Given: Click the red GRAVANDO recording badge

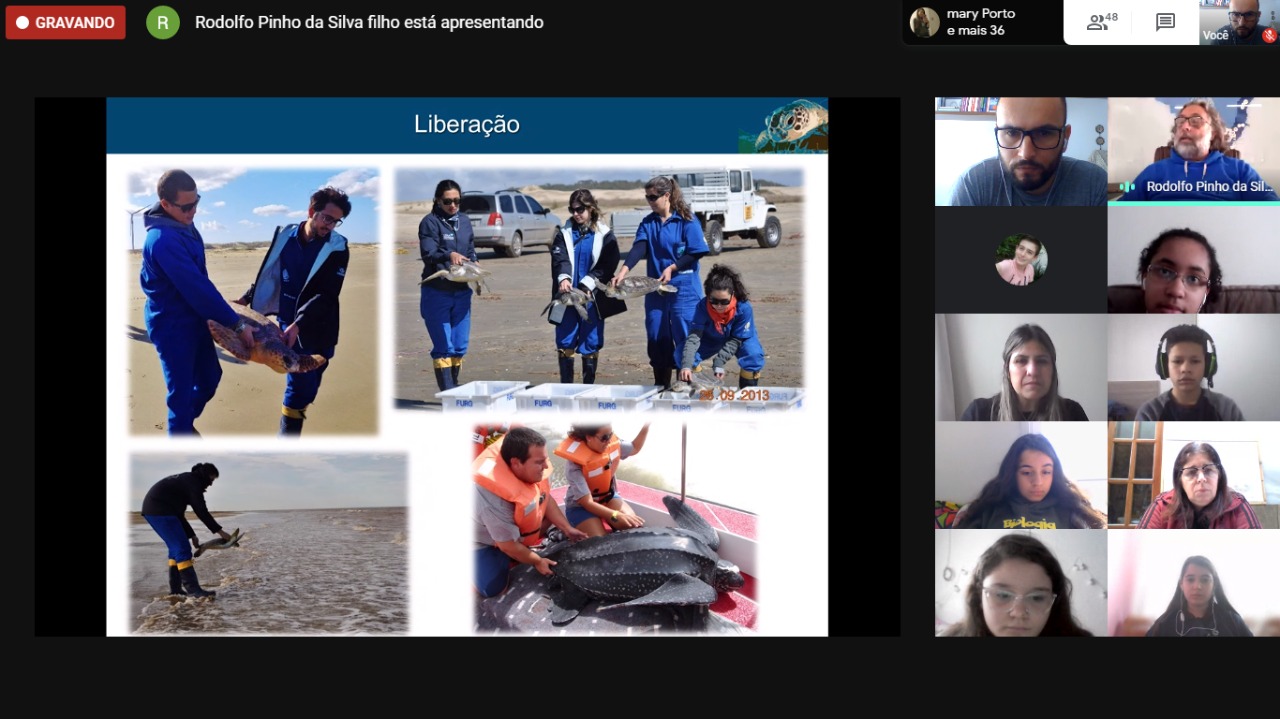Looking at the screenshot, I should click(x=66, y=22).
